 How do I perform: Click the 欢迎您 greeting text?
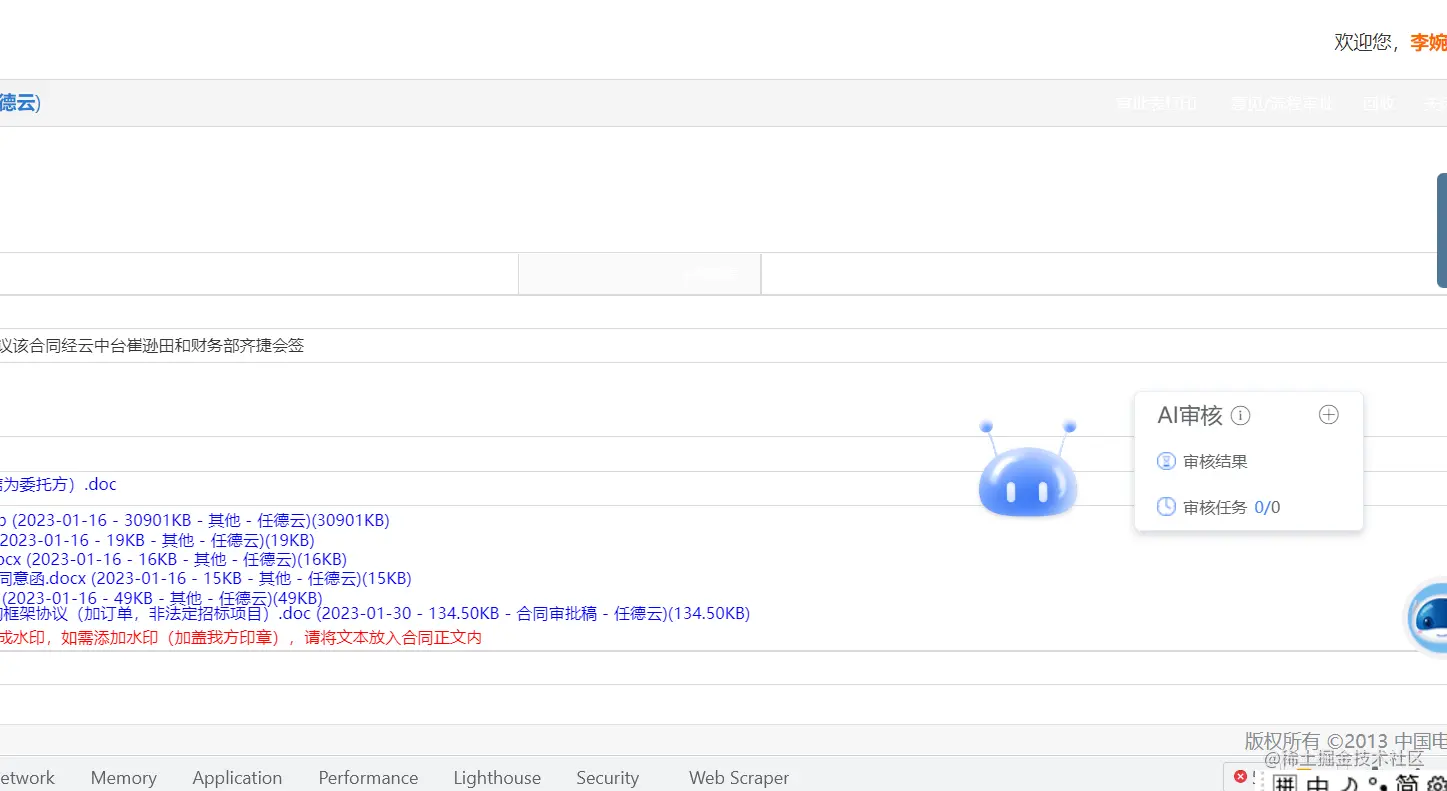[1366, 42]
